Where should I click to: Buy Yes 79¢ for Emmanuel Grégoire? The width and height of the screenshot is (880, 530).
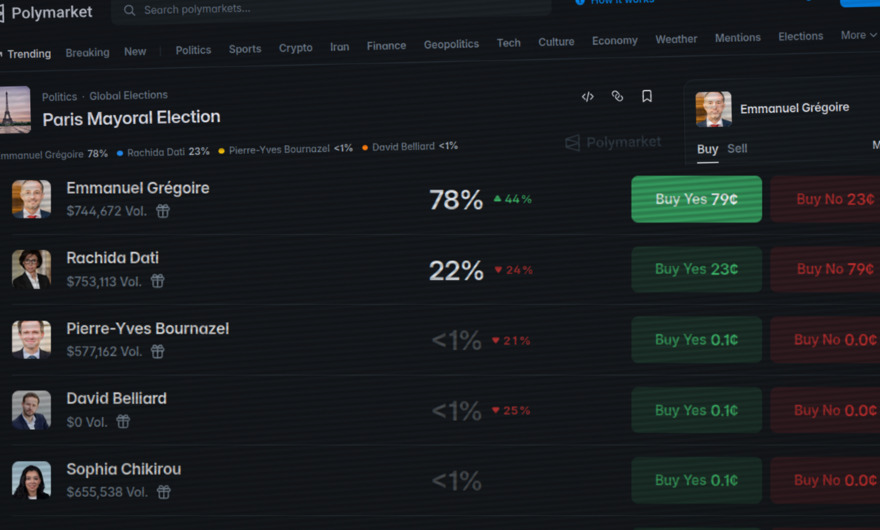pyautogui.click(x=696, y=199)
